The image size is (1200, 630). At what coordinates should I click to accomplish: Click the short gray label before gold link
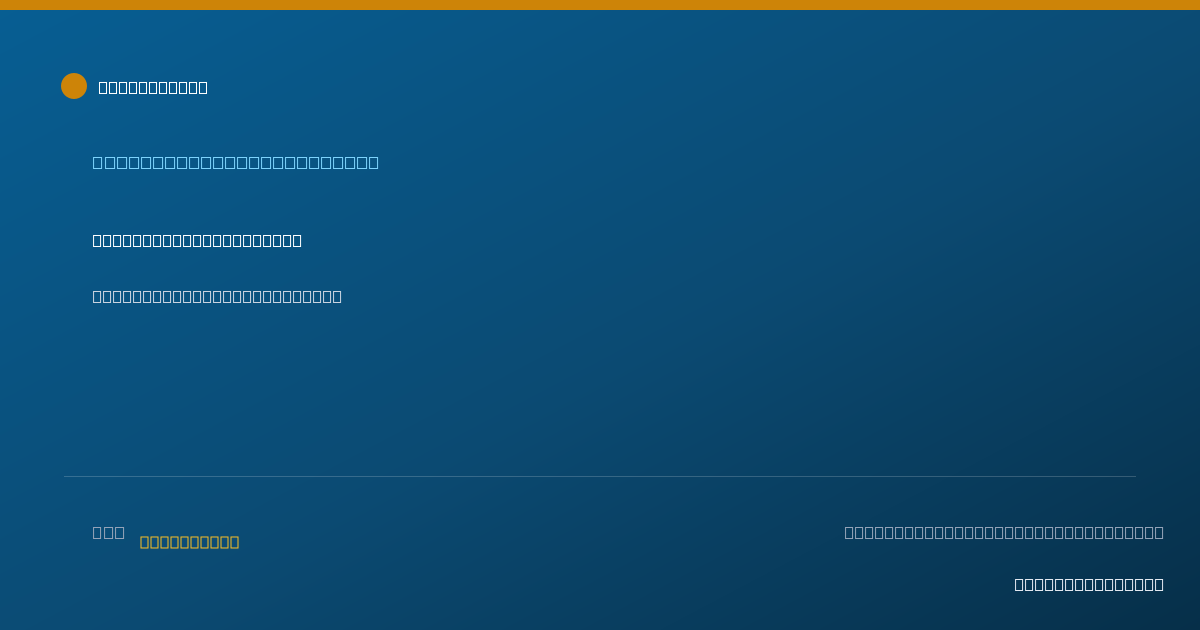109,532
